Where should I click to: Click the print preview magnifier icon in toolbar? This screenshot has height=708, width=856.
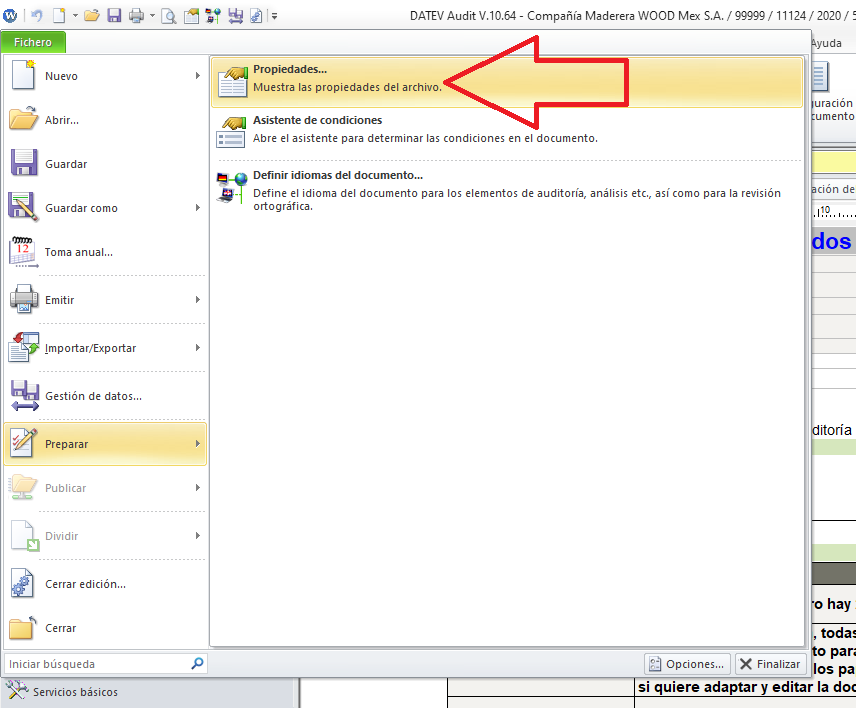click(169, 16)
